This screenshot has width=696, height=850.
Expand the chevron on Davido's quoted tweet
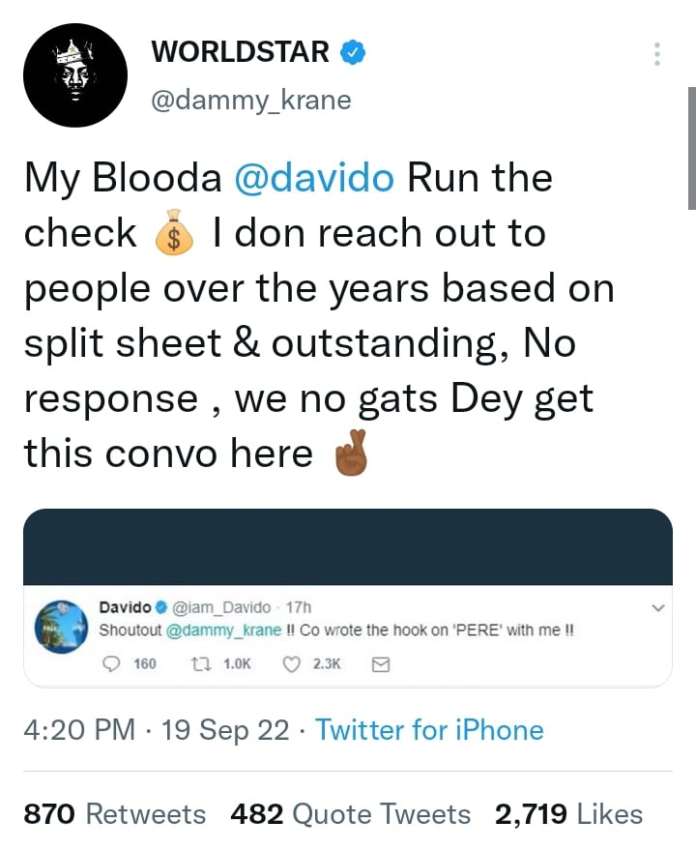pyautogui.click(x=658, y=607)
